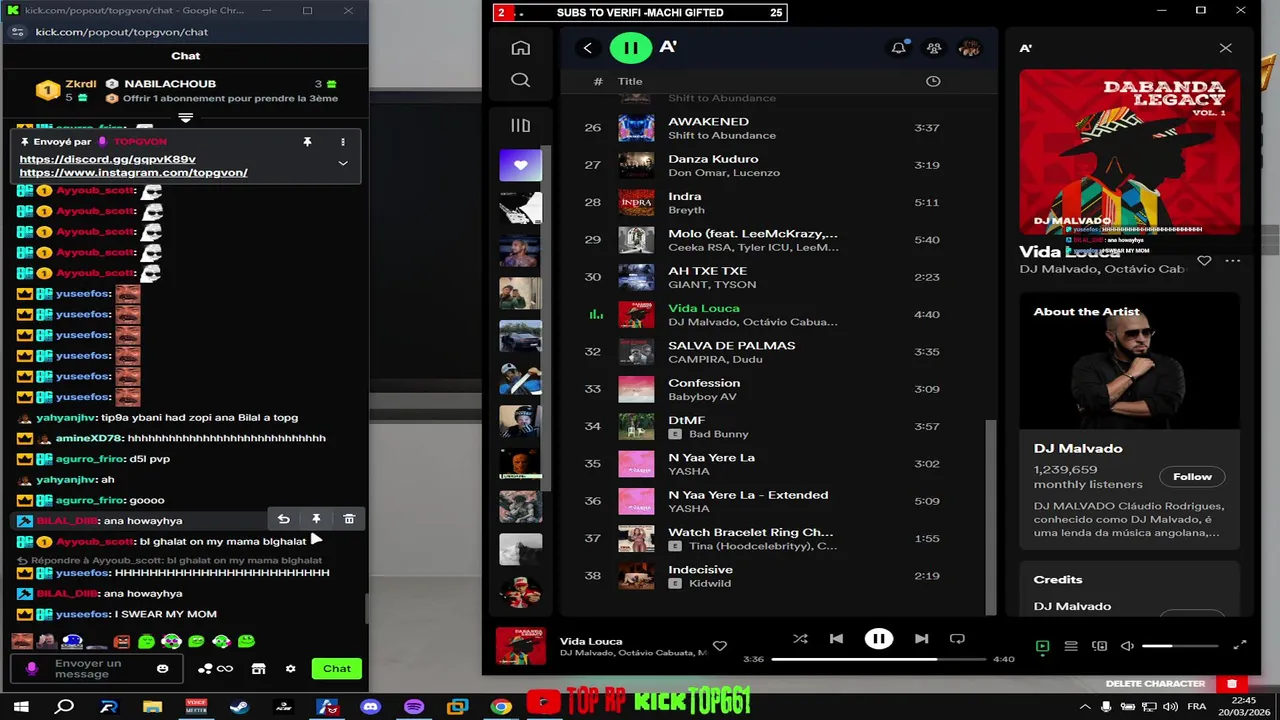Open more options dots beside Vida Louca title
The image size is (1280, 720).
pos(1232,261)
